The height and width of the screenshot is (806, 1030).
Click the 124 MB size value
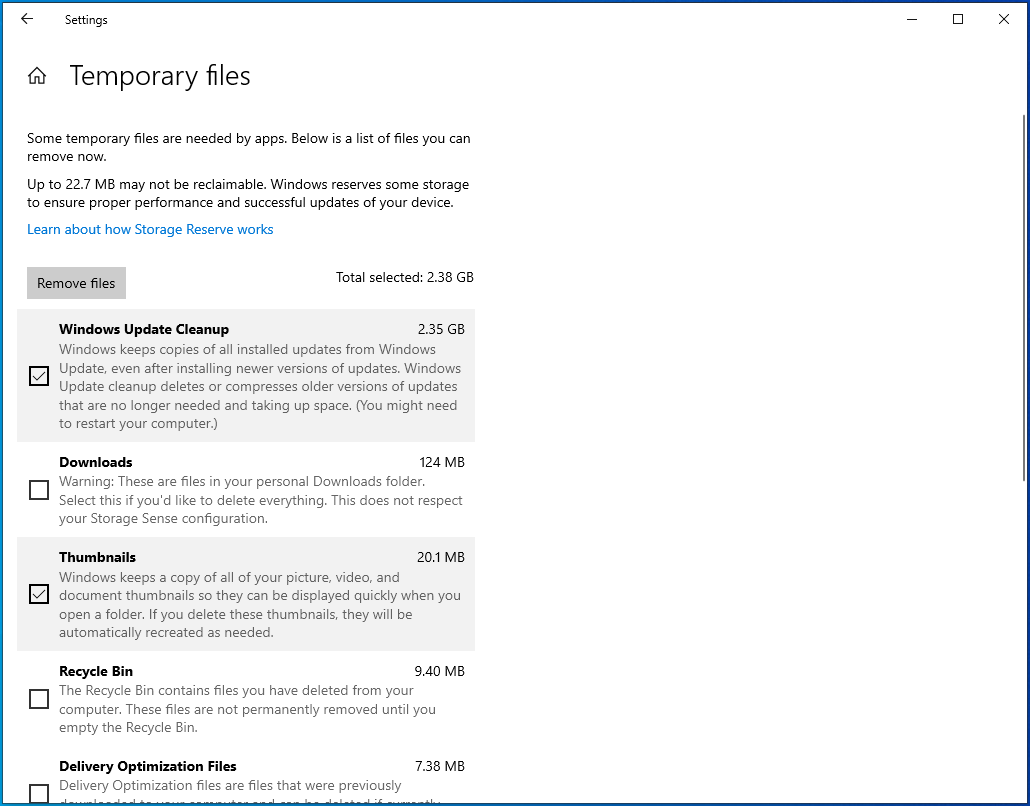coord(441,462)
